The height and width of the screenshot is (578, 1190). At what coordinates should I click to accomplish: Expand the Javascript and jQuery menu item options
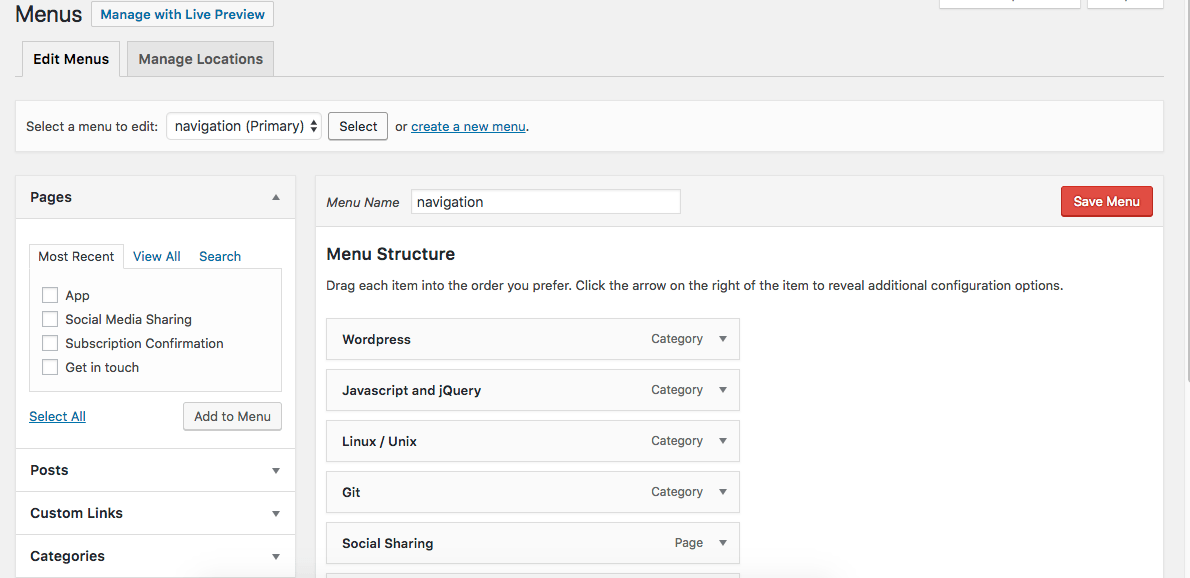[x=722, y=390]
